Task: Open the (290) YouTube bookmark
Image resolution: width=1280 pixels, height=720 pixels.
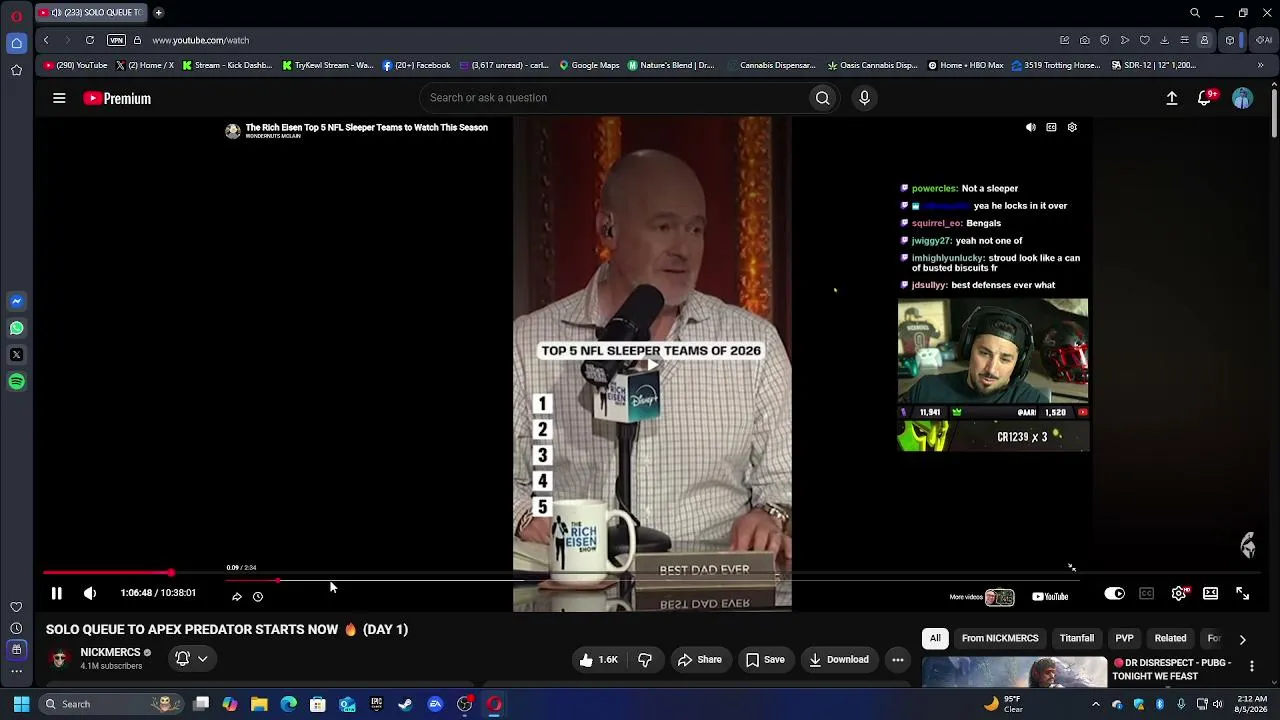Action: pos(75,65)
